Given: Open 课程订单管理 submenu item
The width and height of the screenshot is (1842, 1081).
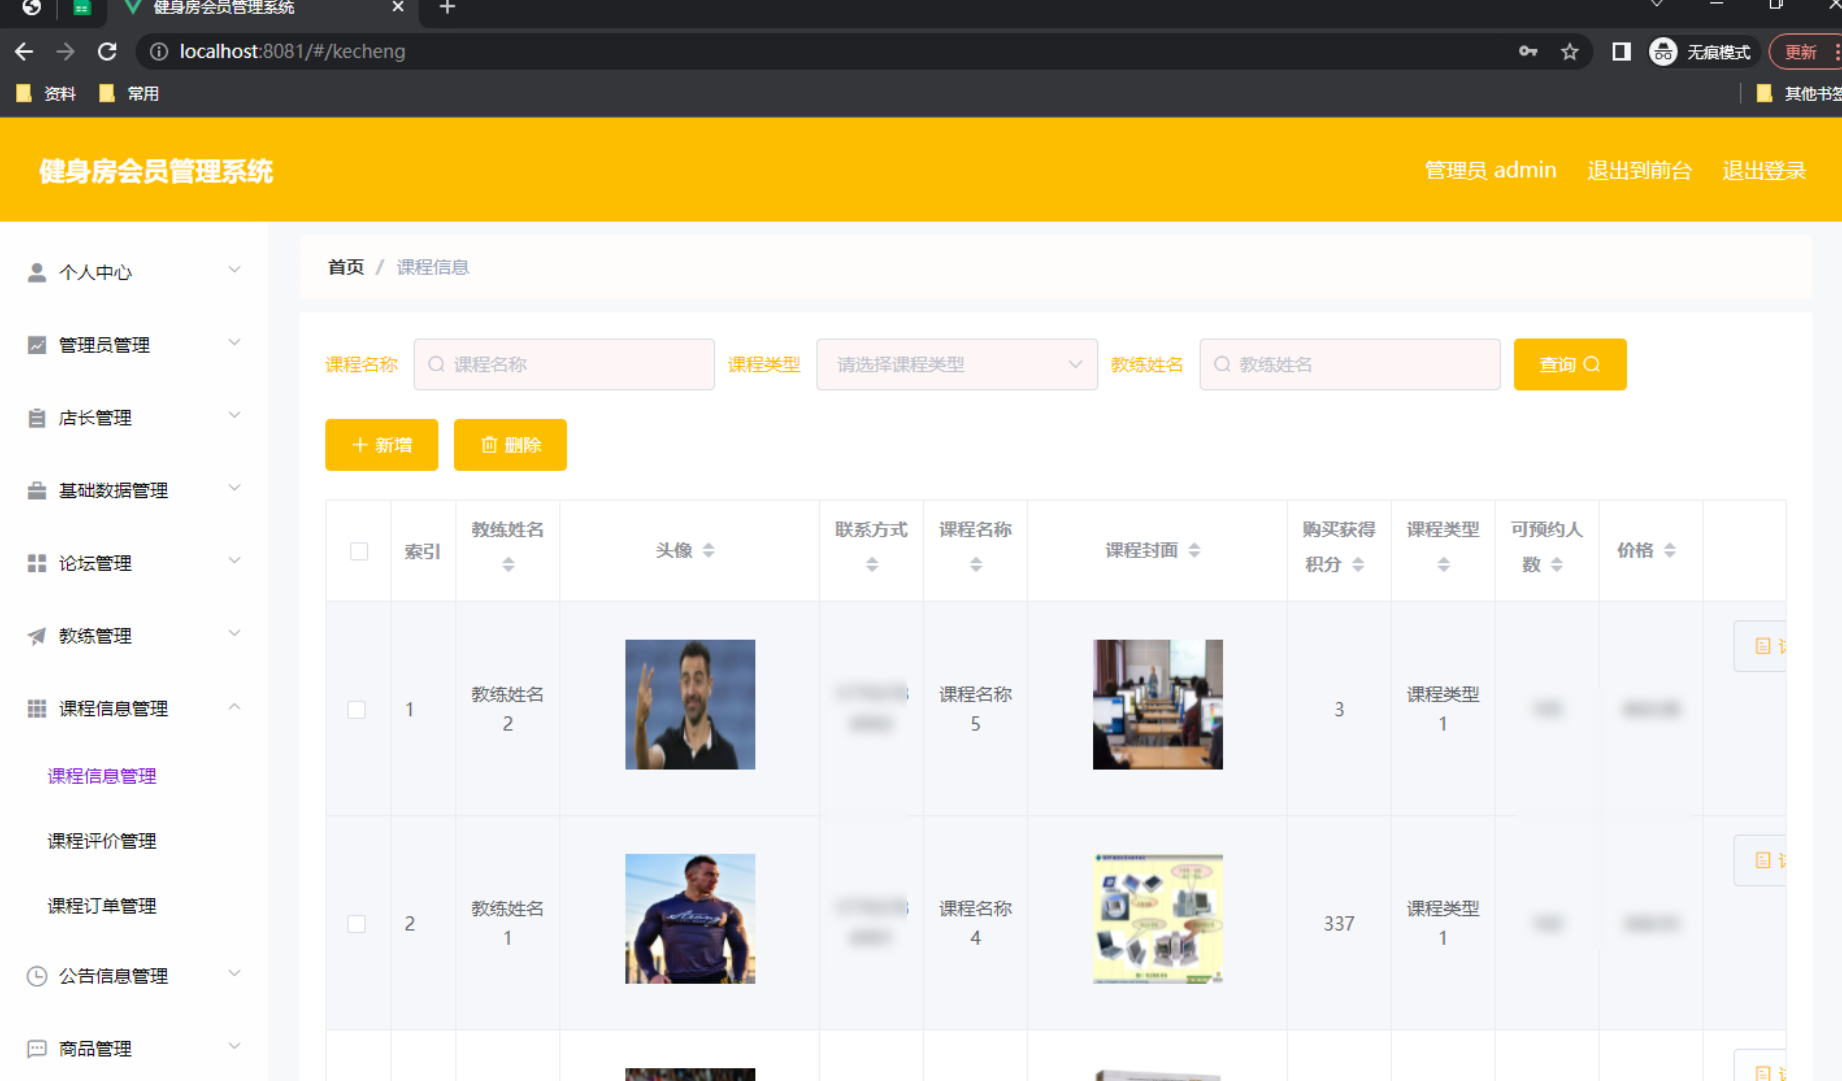Looking at the screenshot, I should click(x=102, y=906).
